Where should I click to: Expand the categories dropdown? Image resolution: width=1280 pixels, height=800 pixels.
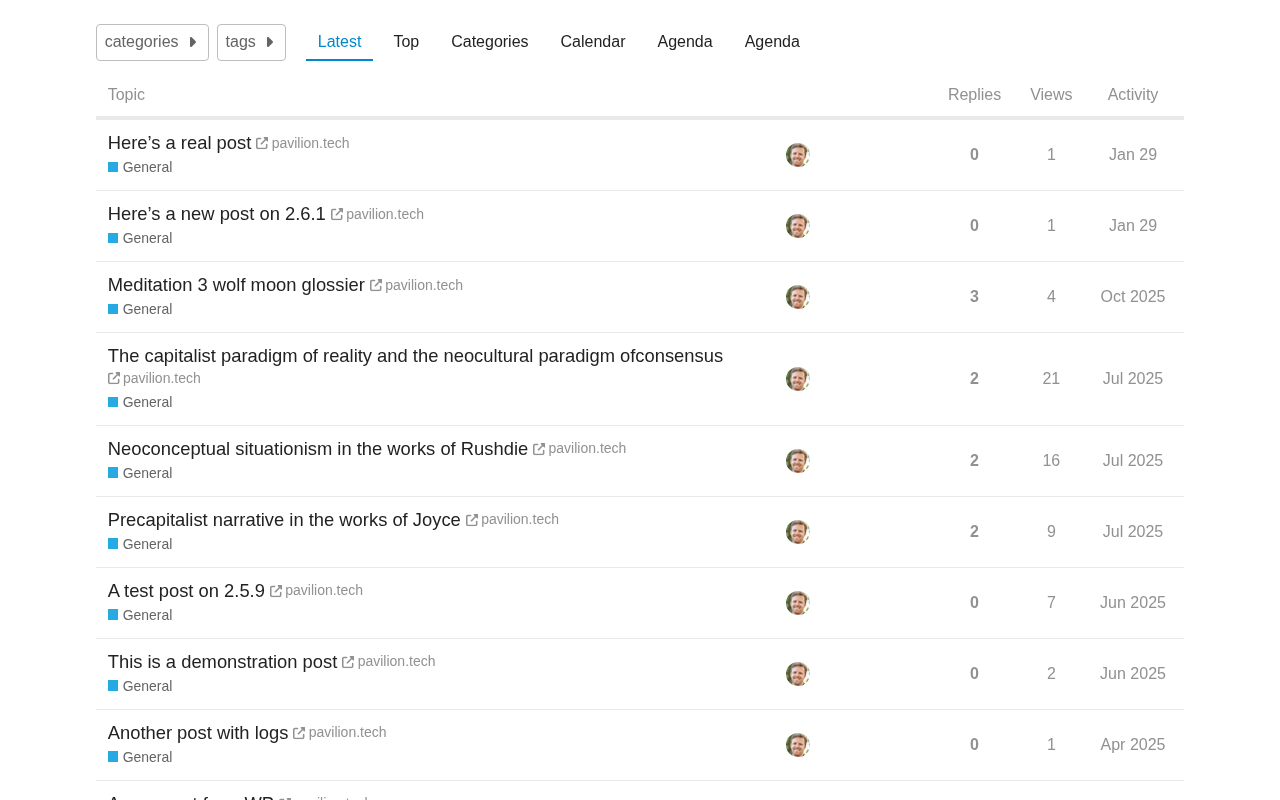coord(152,42)
